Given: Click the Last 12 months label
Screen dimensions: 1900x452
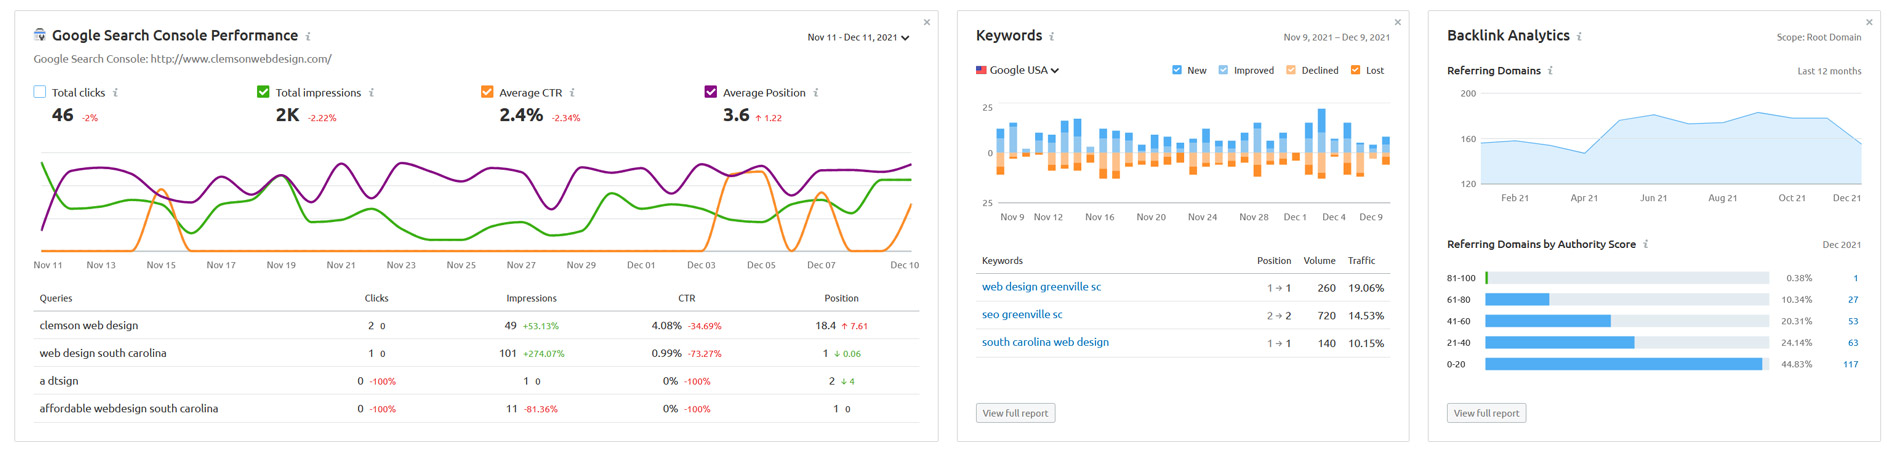Looking at the screenshot, I should [x=1829, y=71].
